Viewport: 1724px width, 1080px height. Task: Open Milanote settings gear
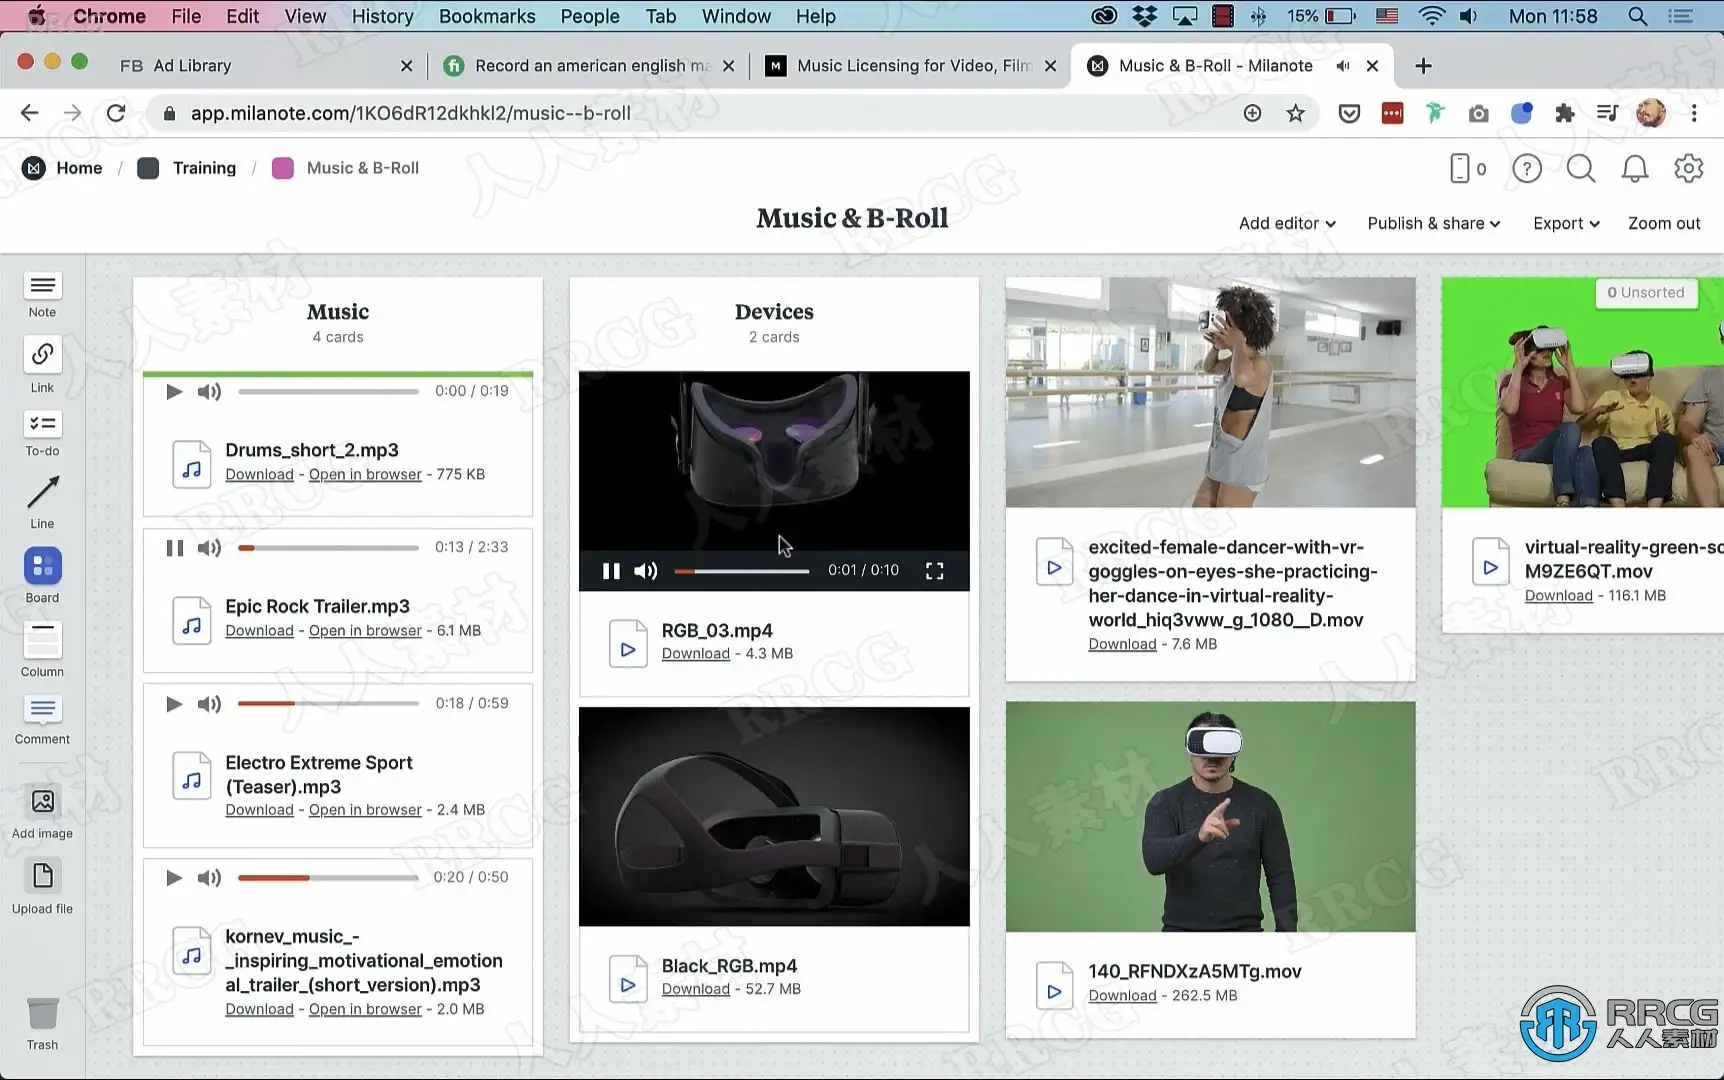[x=1689, y=168]
